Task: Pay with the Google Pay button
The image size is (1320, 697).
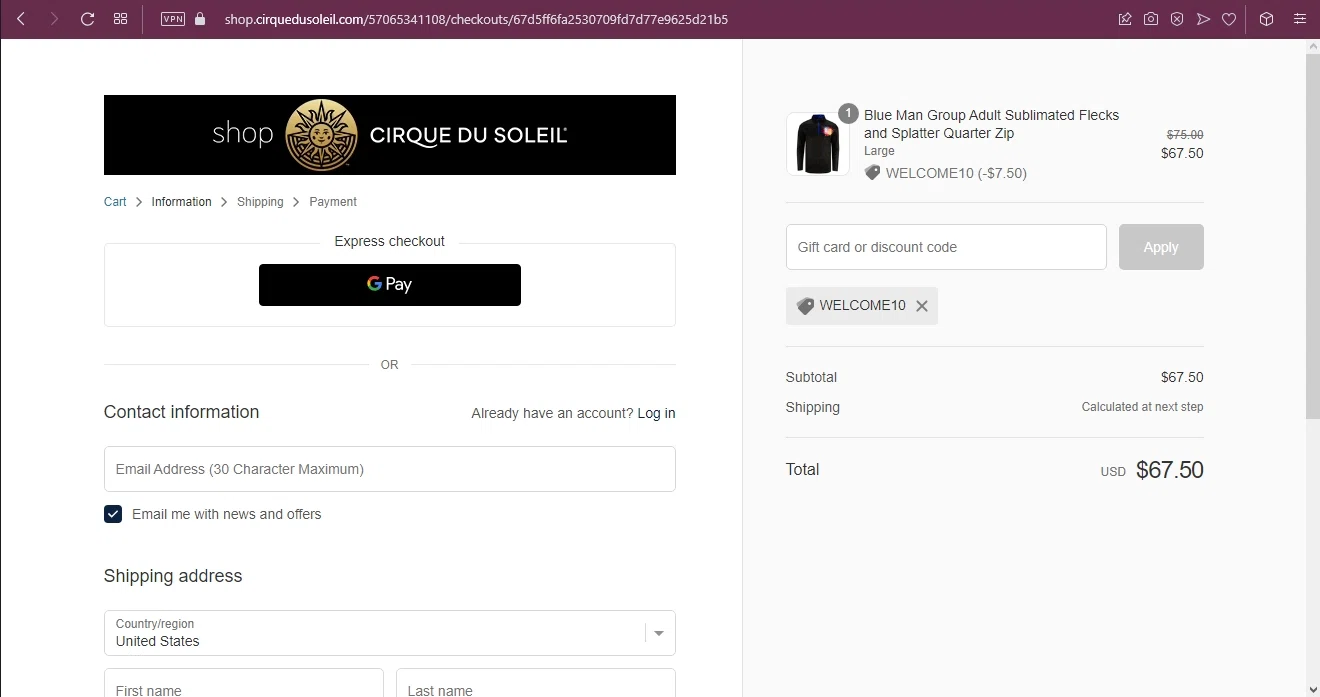Action: click(390, 285)
